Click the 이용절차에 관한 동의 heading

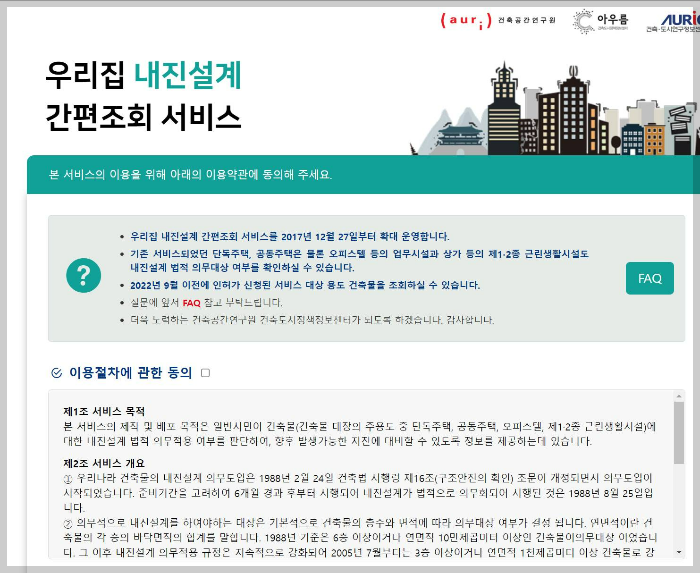point(130,373)
